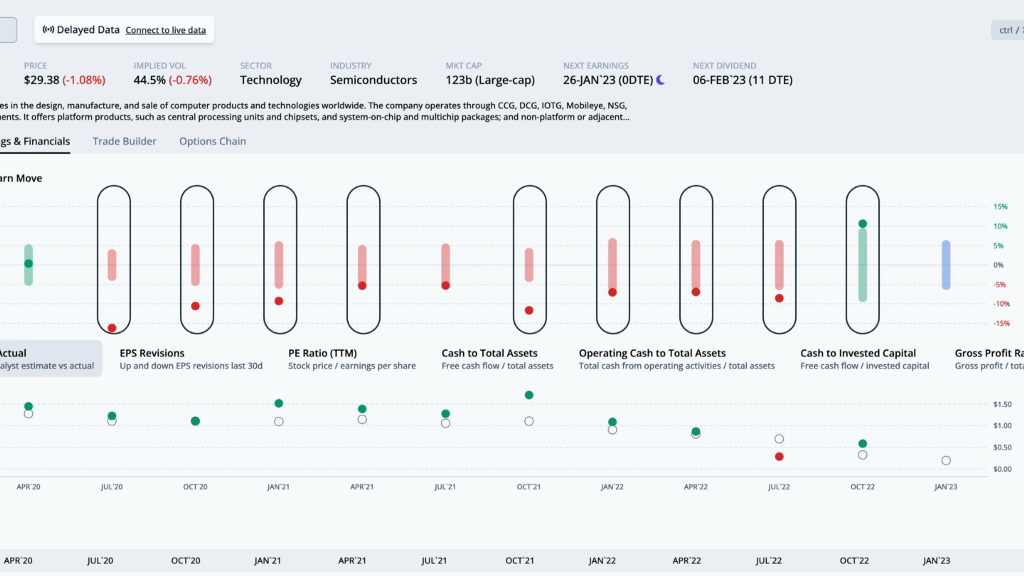Viewport: 1024px width, 576px height.
Task: Click OCT'21 on the bottom timeline bar
Action: [520, 562]
